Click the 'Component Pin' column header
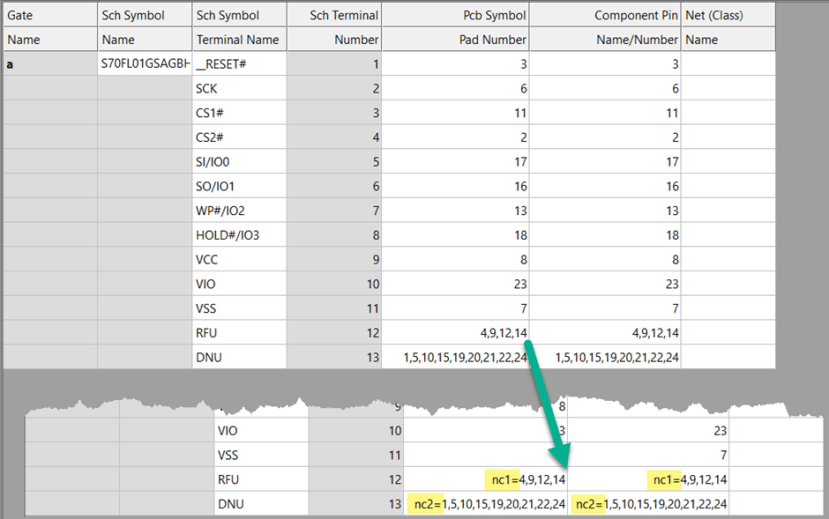The height and width of the screenshot is (519, 829). [605, 15]
